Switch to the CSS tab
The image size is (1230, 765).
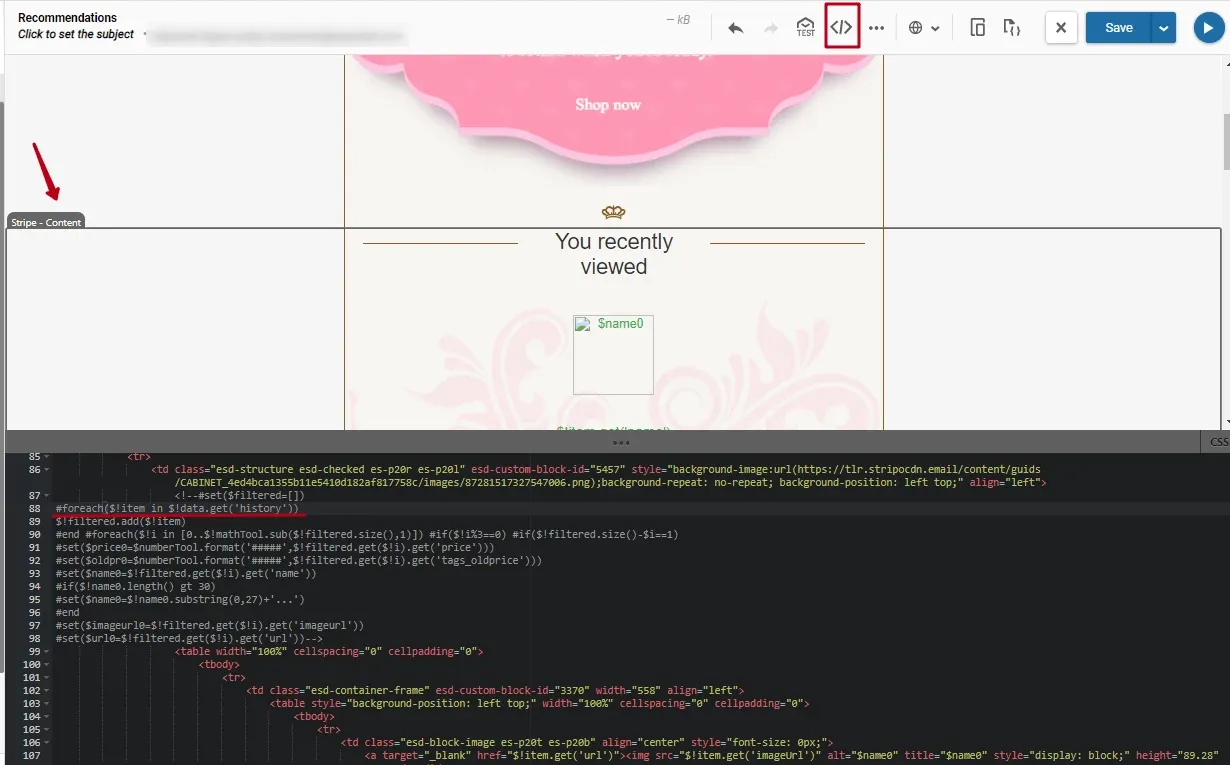click(x=1217, y=442)
